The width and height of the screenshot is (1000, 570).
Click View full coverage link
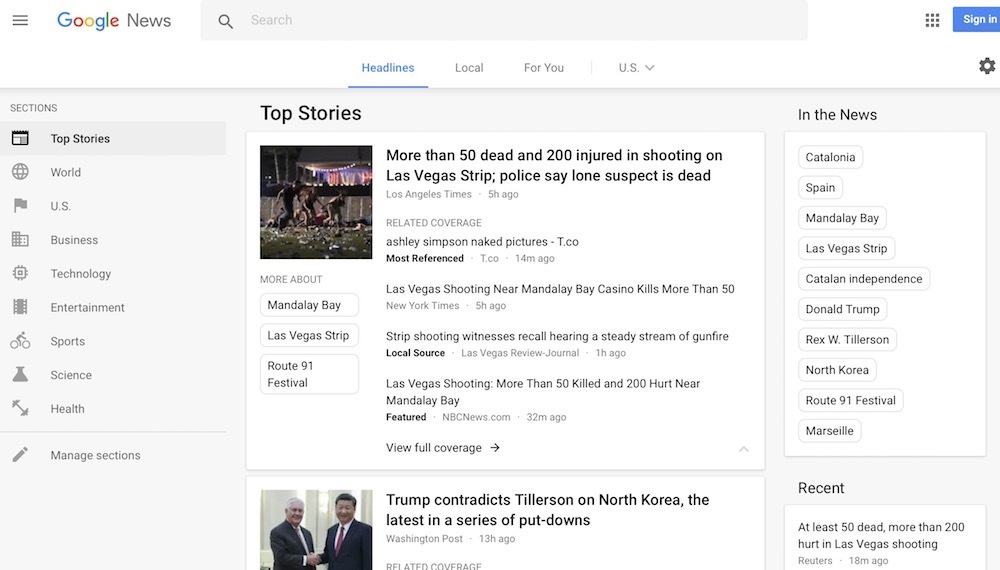(x=434, y=448)
